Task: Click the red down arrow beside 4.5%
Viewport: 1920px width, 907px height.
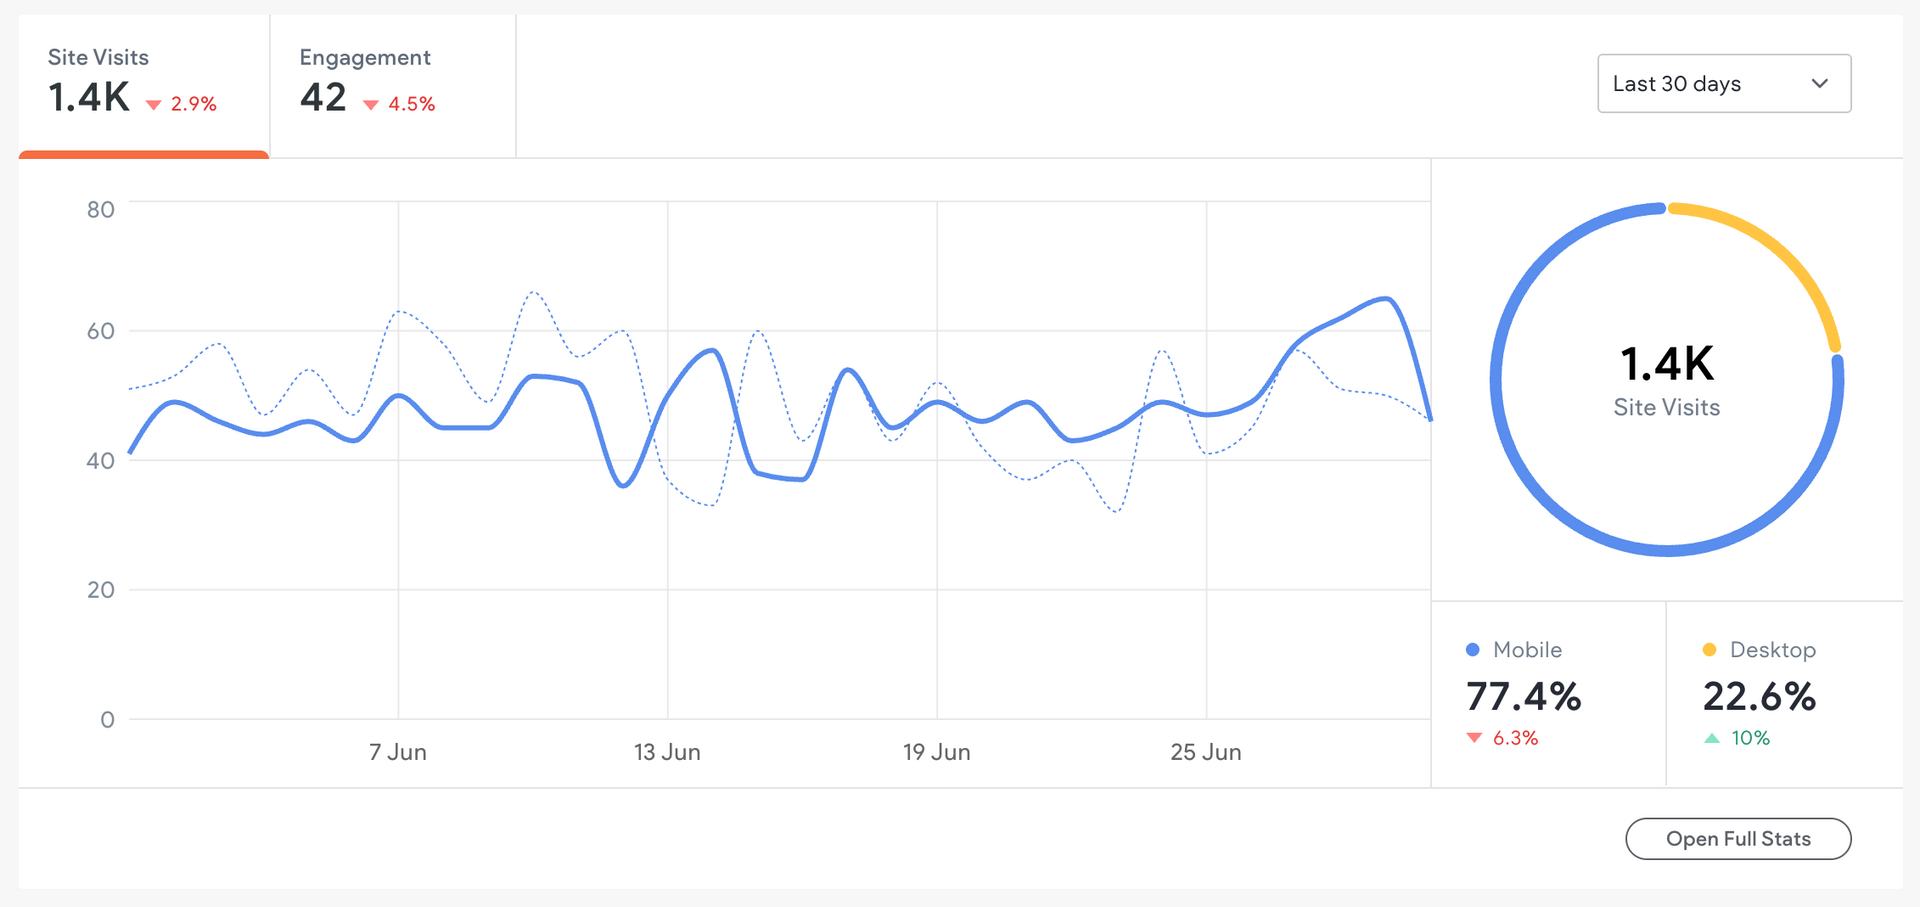Action: point(371,105)
